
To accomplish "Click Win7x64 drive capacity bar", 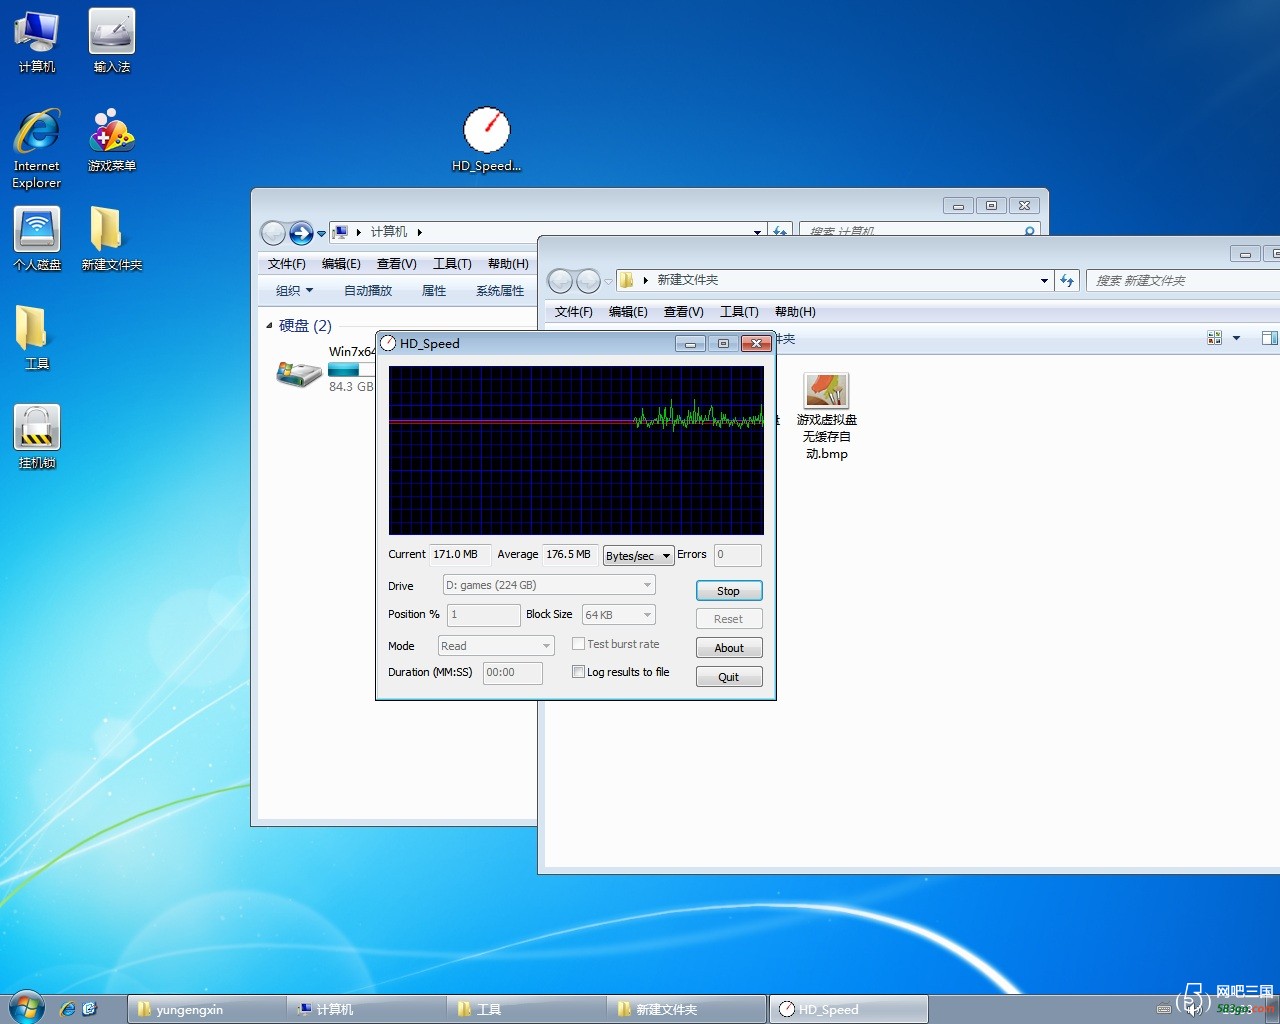I will 351,369.
